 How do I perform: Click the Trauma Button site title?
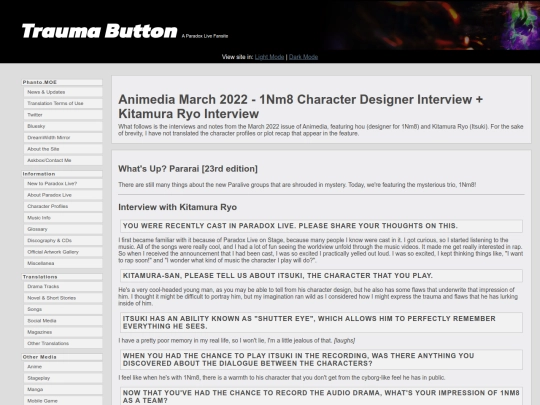click(x=100, y=31)
